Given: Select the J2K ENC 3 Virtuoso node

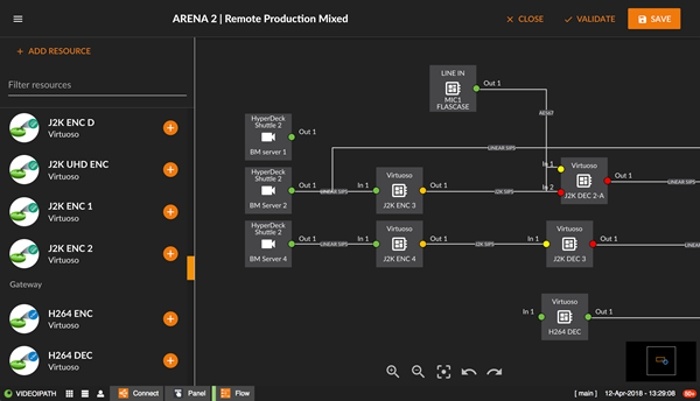Looking at the screenshot, I should pyautogui.click(x=400, y=190).
